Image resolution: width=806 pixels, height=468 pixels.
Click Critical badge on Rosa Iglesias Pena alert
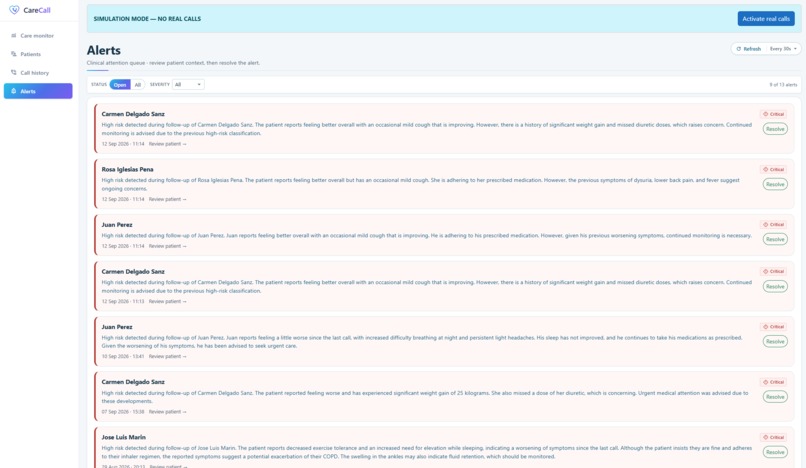coord(774,169)
